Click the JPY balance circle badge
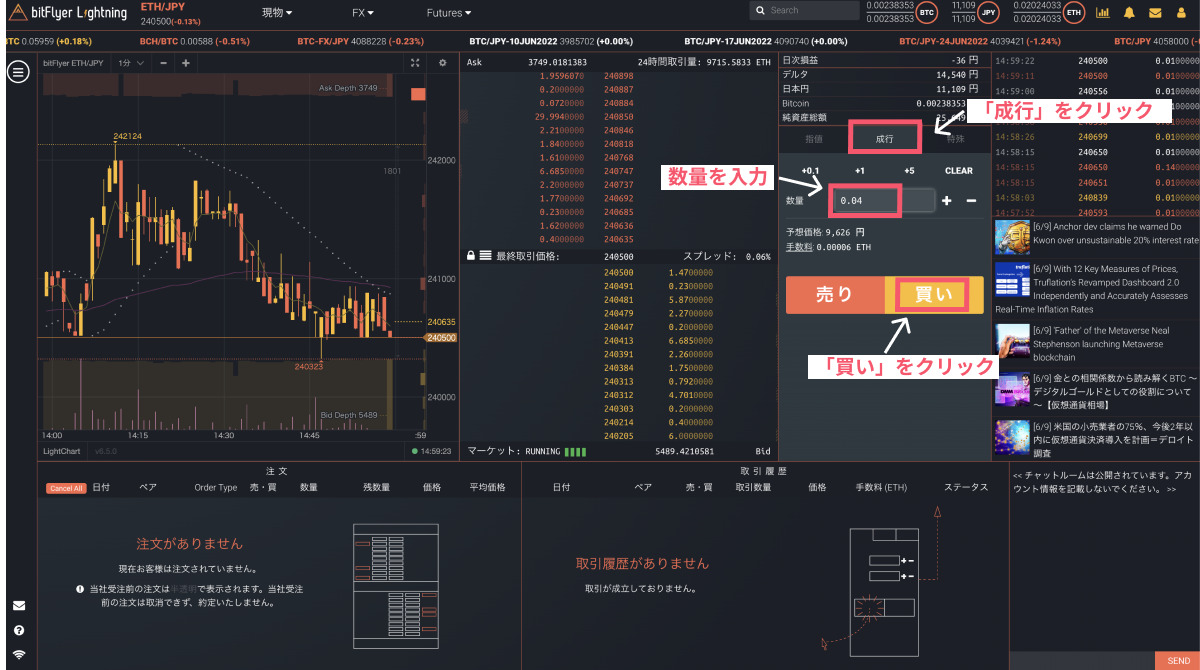Screen dimensions: 1200x670 pyautogui.click(x=989, y=13)
